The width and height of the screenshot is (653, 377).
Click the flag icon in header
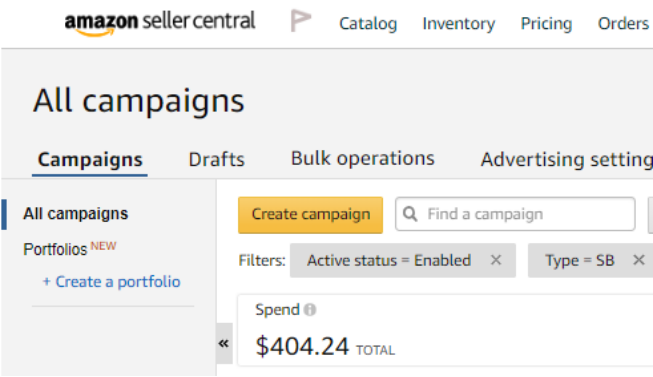click(300, 20)
